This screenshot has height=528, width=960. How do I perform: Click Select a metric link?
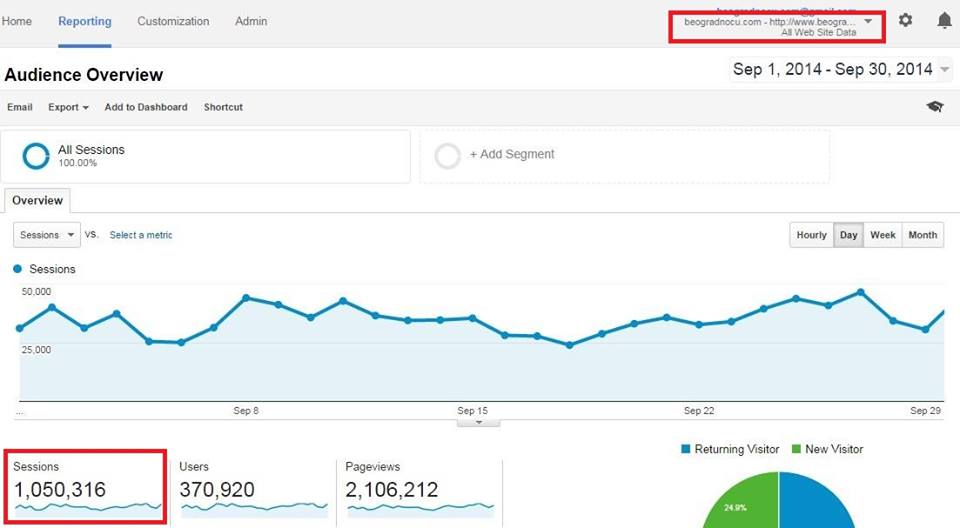tap(141, 235)
